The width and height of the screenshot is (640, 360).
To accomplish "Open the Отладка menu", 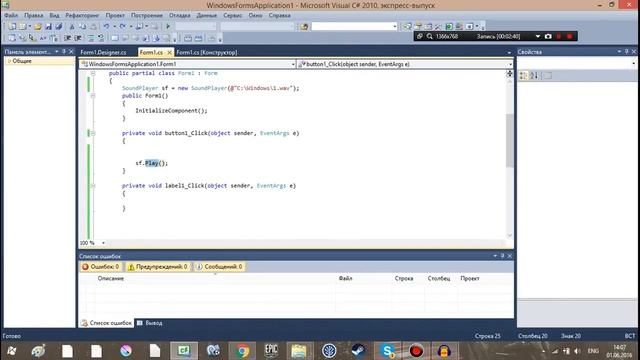I will [x=180, y=15].
